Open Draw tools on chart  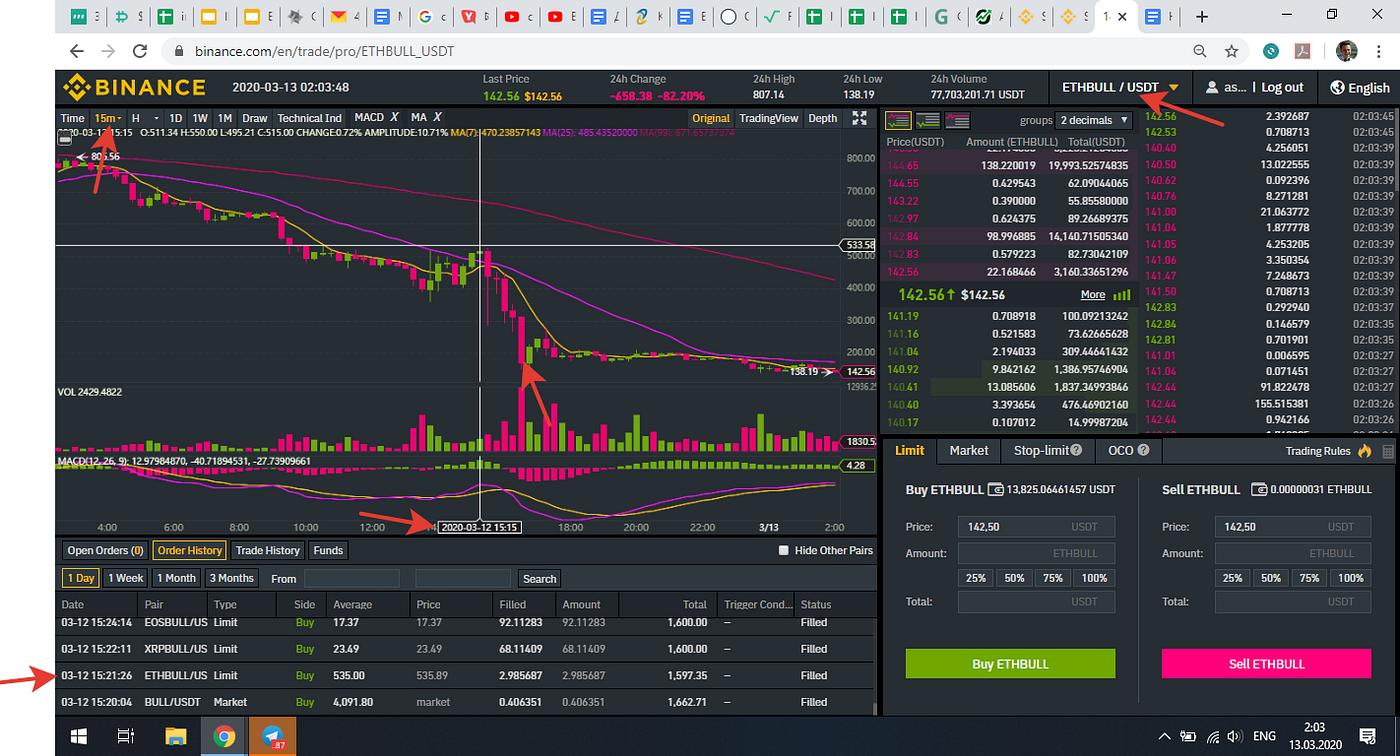pos(255,118)
